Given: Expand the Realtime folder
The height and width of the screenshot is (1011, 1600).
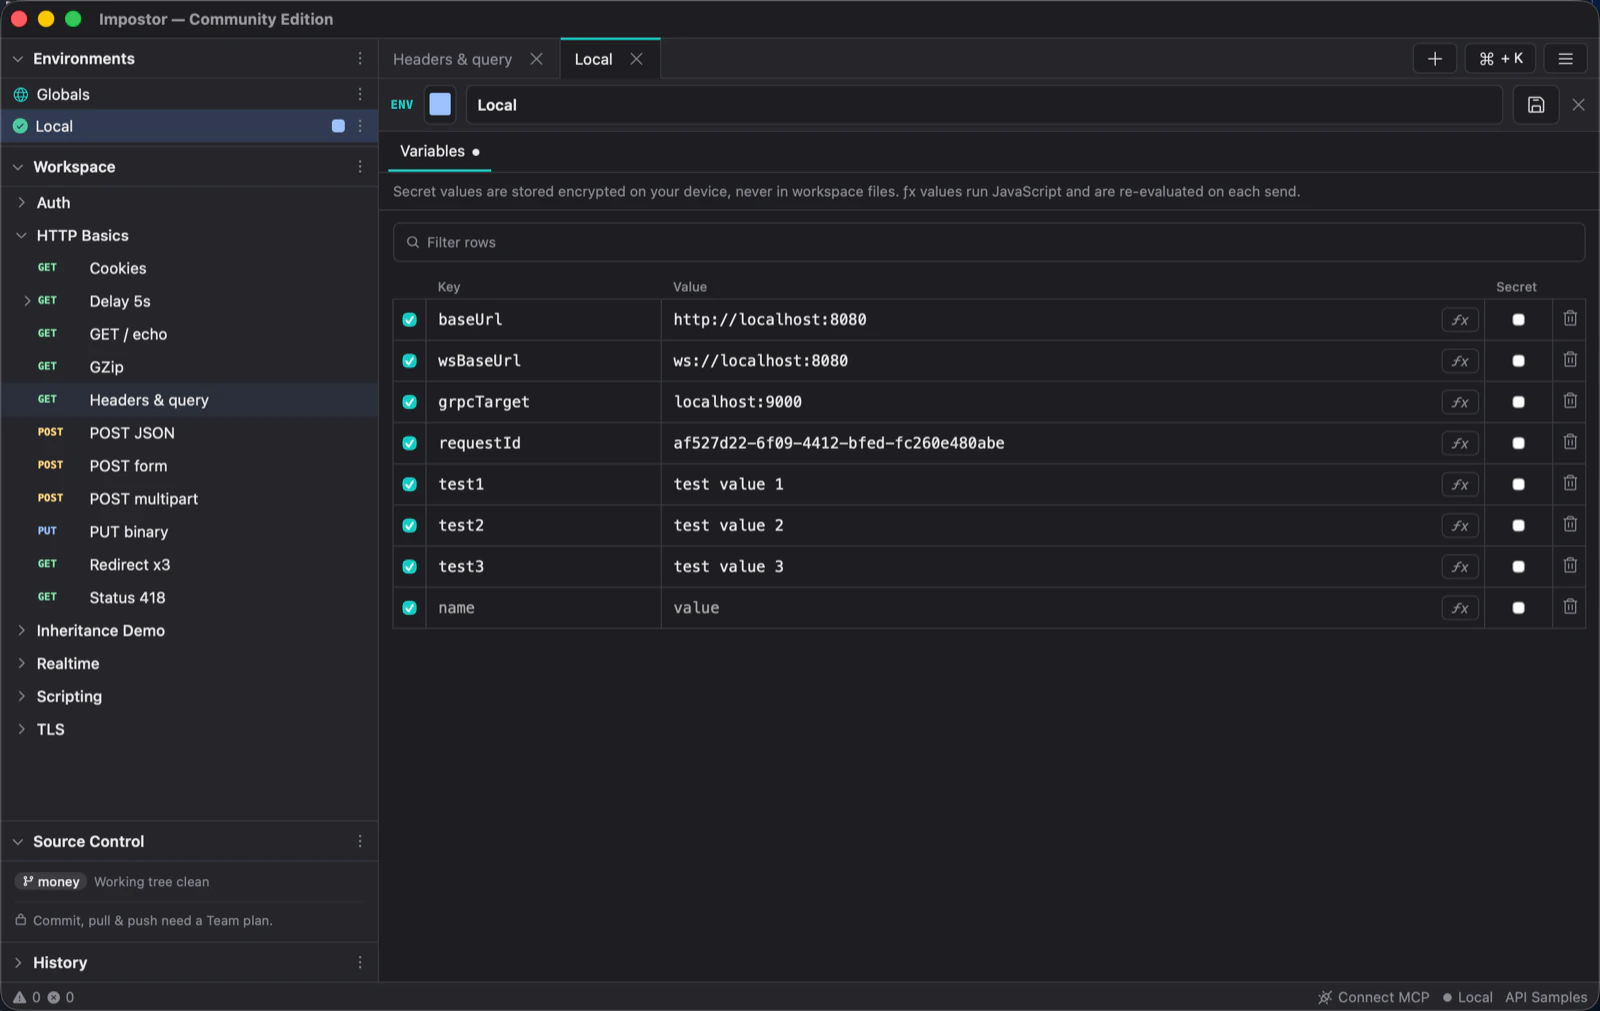Looking at the screenshot, I should point(21,664).
